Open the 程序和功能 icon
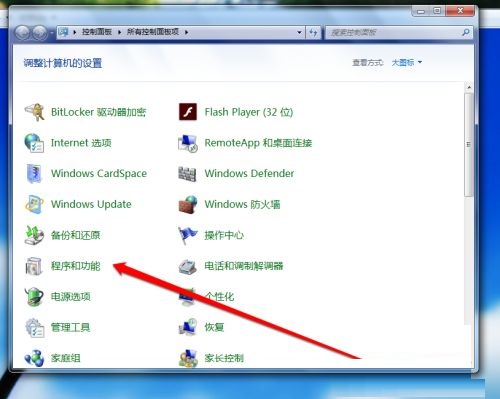The height and width of the screenshot is (399, 500). click(x=34, y=266)
